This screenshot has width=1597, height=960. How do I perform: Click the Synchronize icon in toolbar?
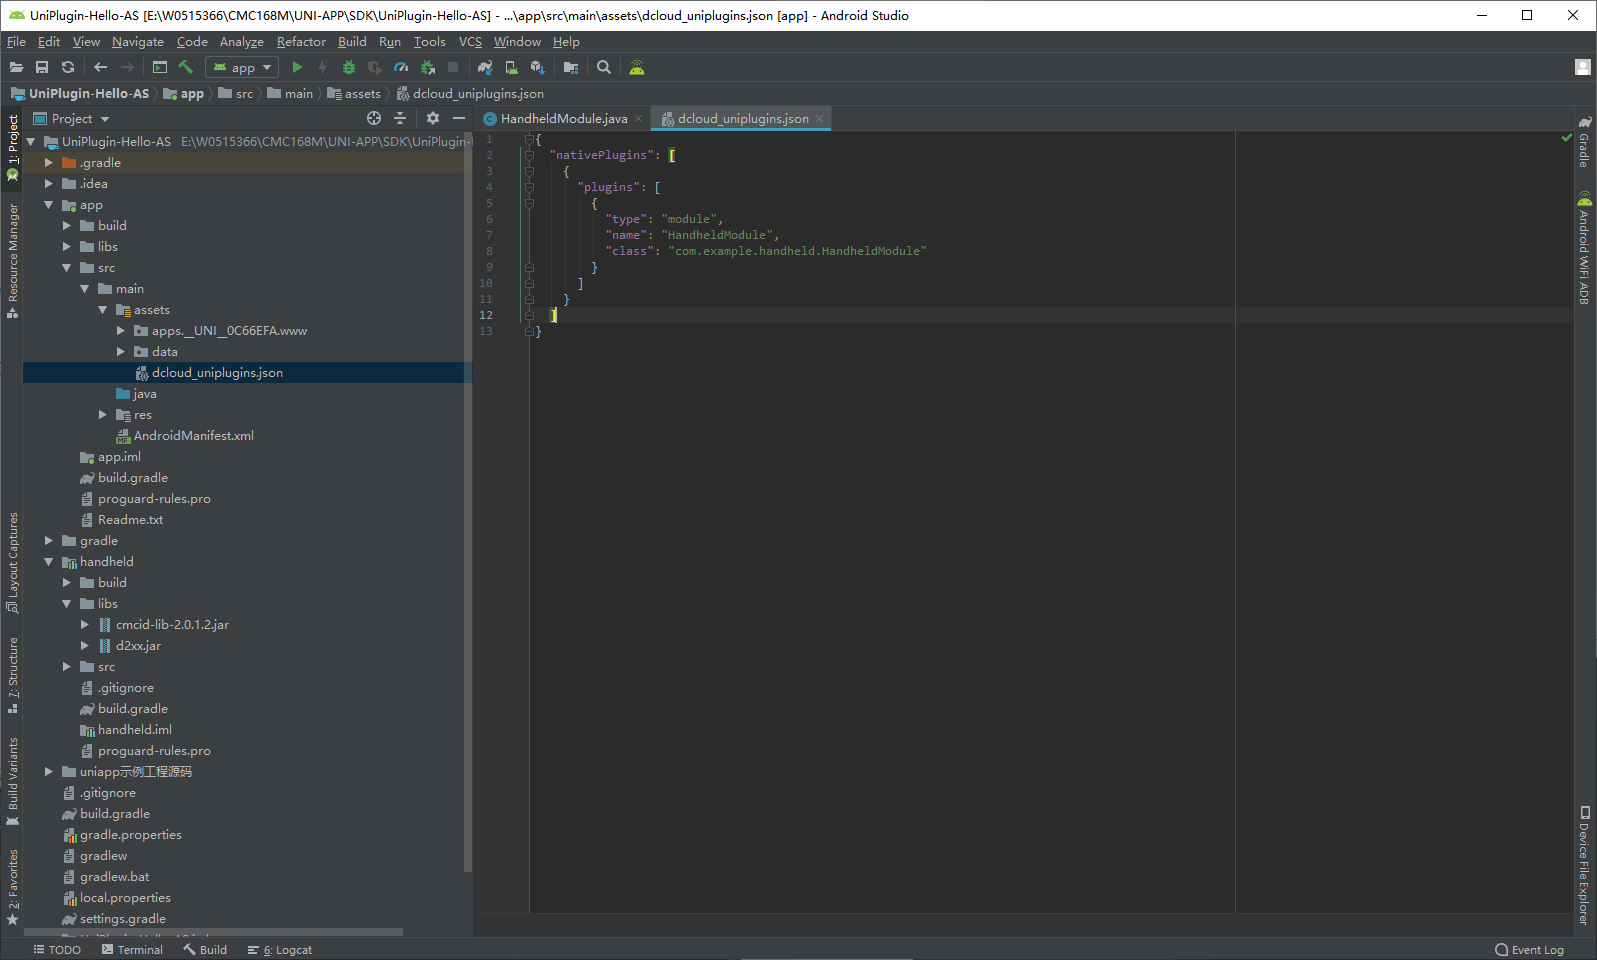pyautogui.click(x=68, y=67)
